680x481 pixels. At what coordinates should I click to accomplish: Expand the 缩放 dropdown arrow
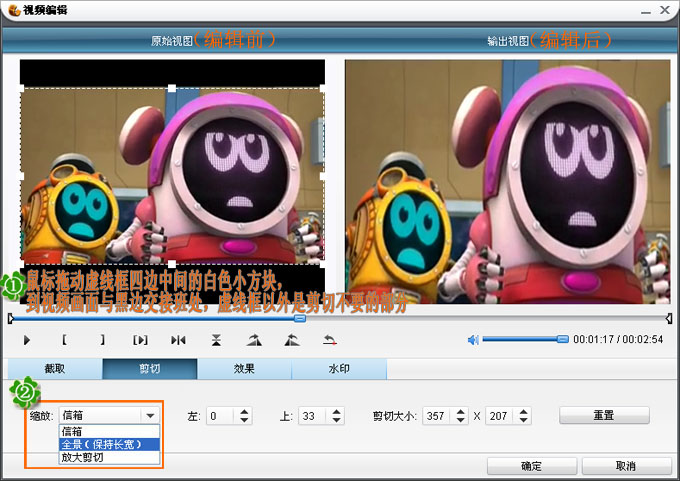point(150,416)
